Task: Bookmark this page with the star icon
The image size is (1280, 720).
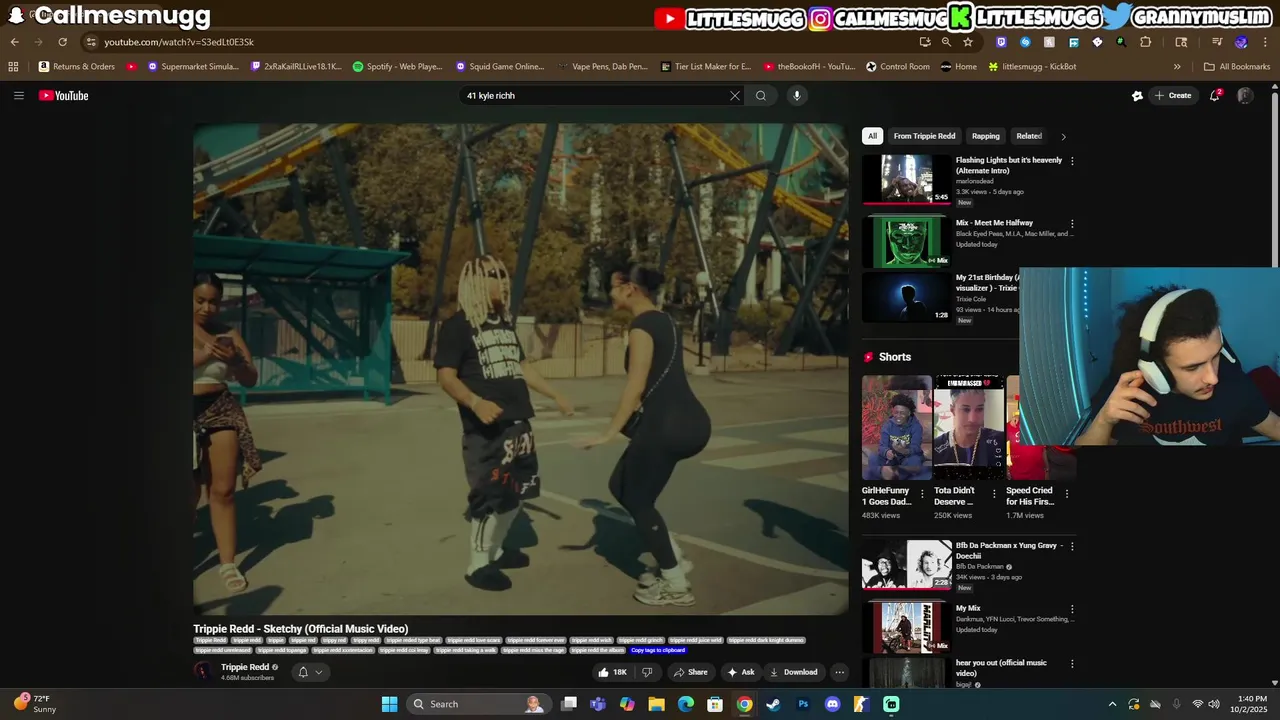Action: 968,42
